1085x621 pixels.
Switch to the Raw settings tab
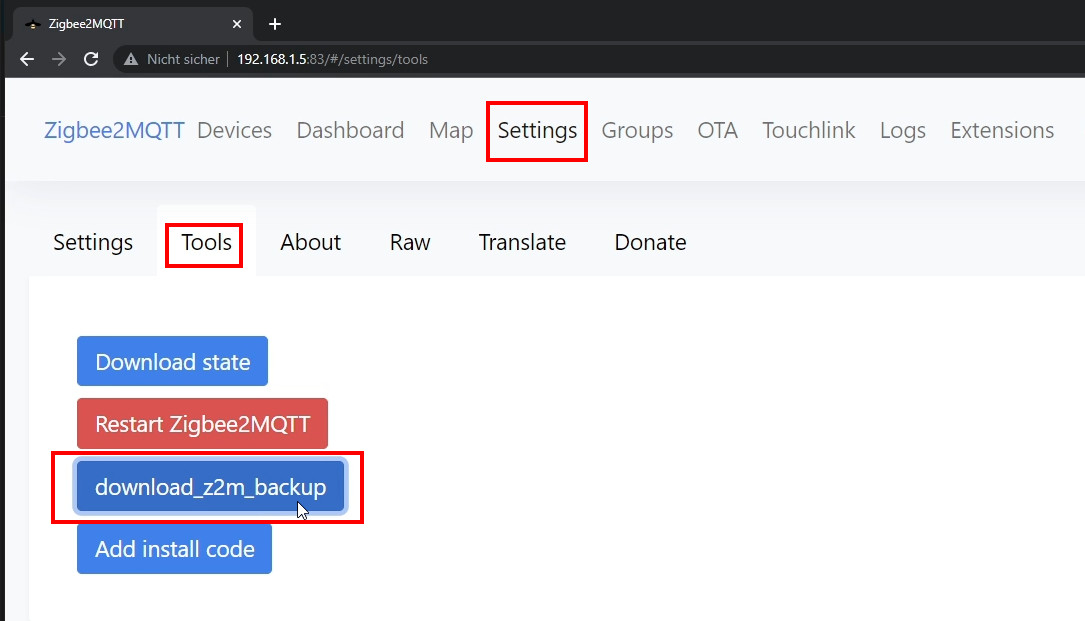(x=410, y=242)
